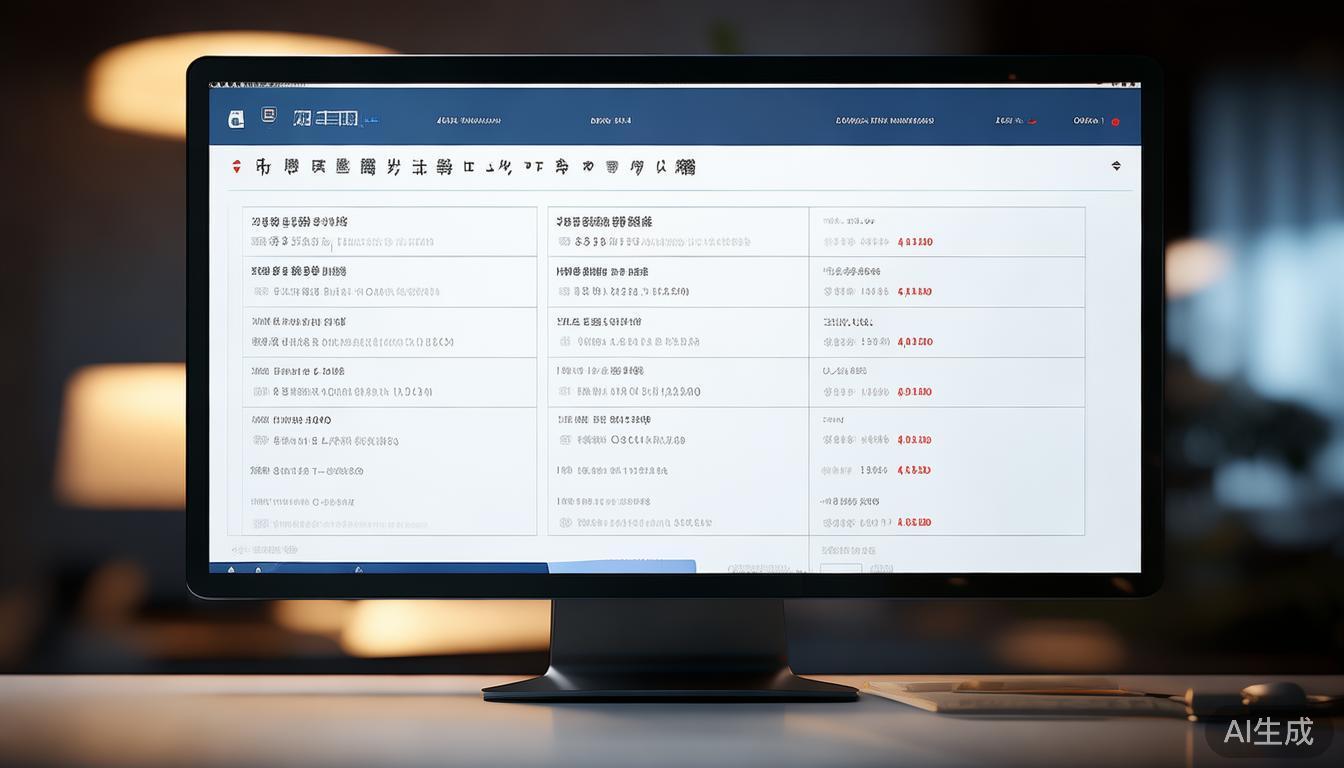1344x768 pixels.
Task: Click the first tool icon on the toolbar row
Action: [x=264, y=166]
